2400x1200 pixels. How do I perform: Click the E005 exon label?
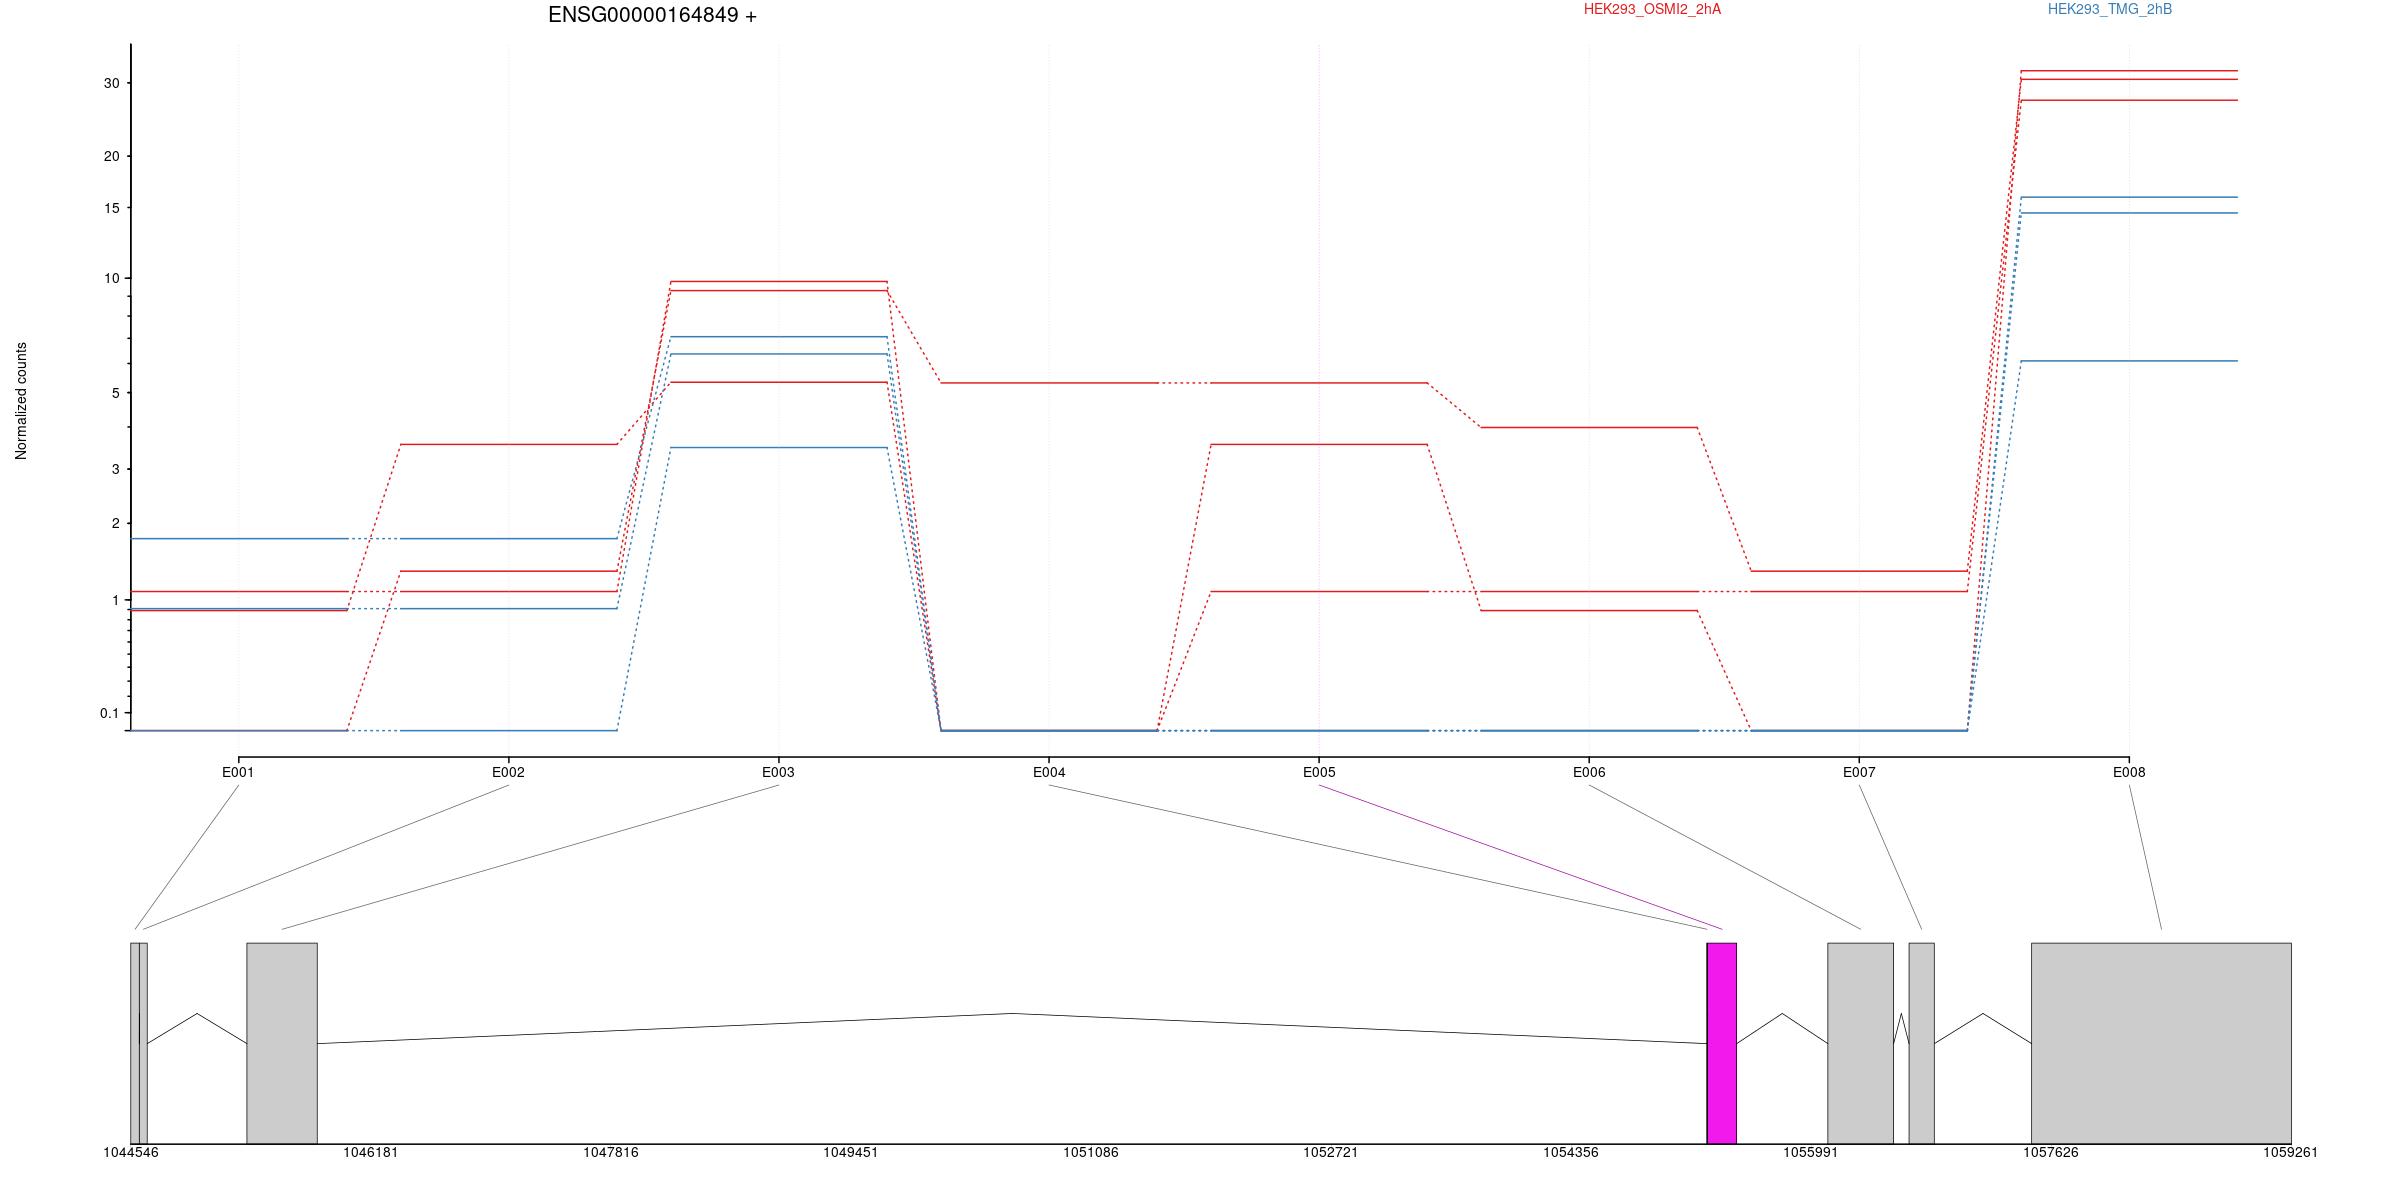(x=1319, y=772)
